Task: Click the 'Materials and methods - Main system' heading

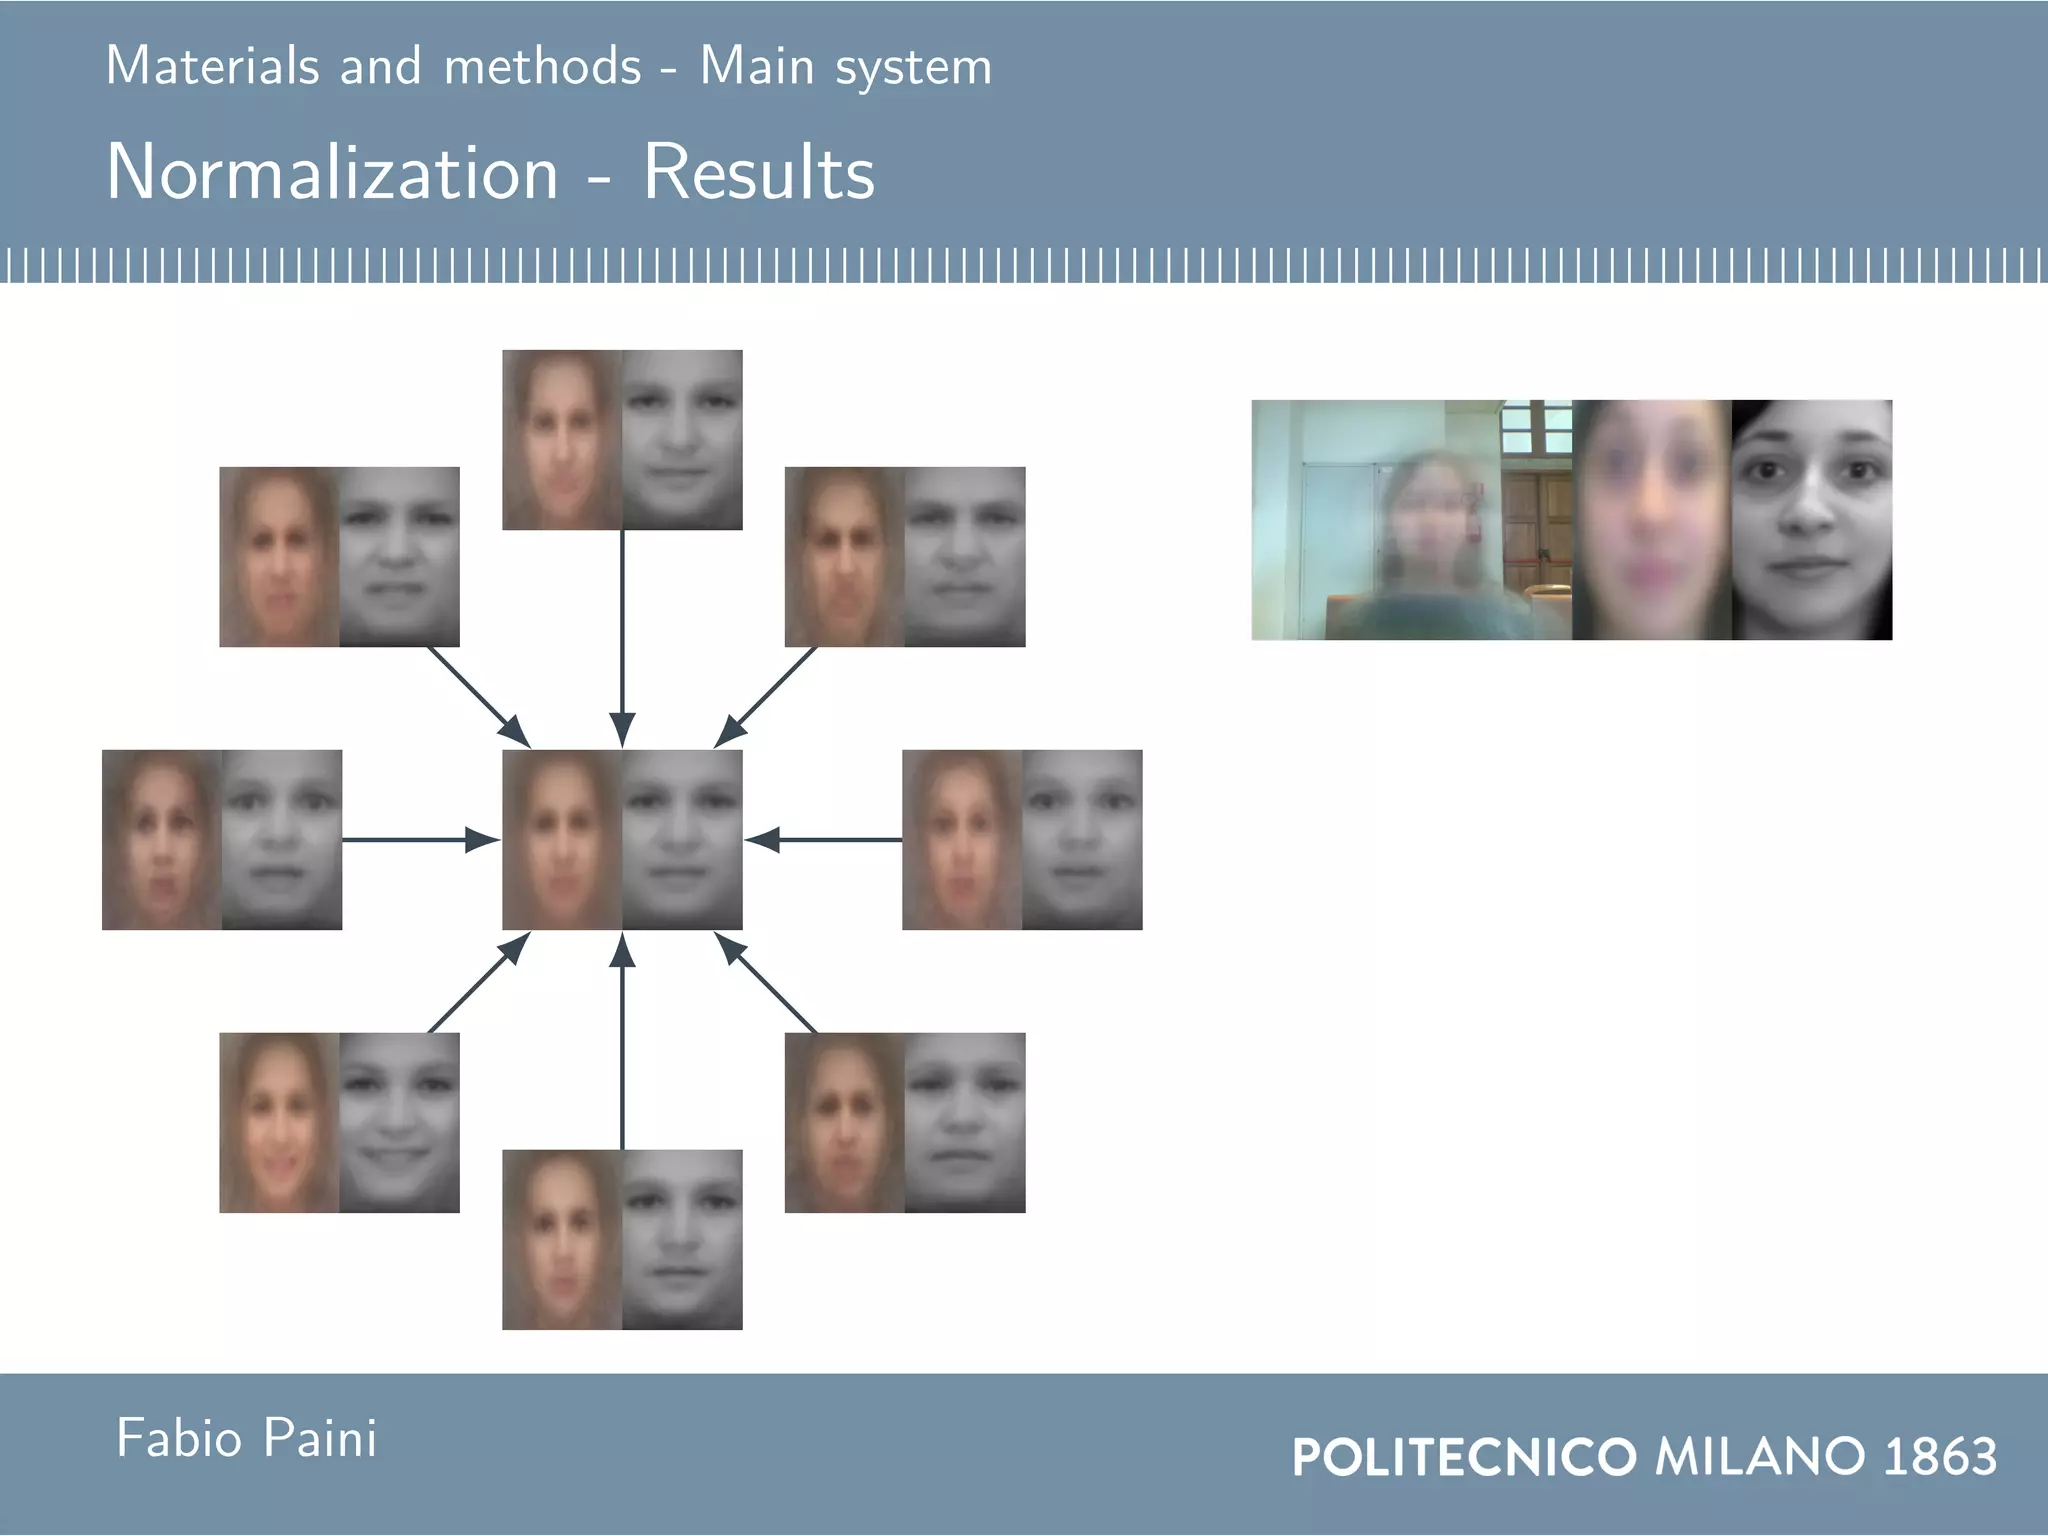Action: click(549, 67)
